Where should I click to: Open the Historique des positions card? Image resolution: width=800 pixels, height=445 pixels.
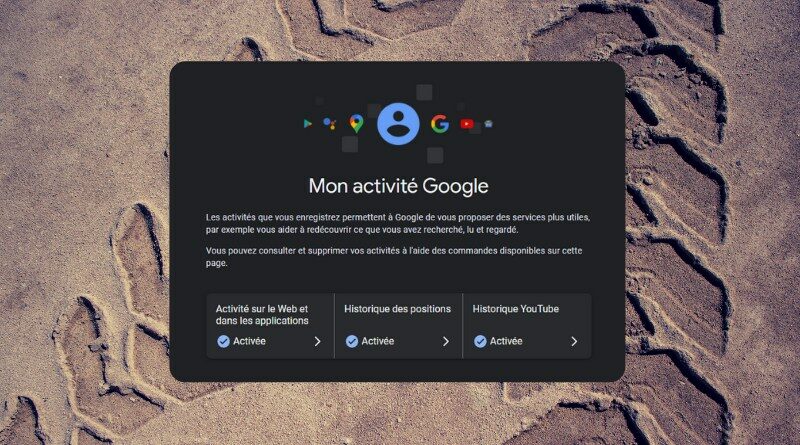click(398, 326)
